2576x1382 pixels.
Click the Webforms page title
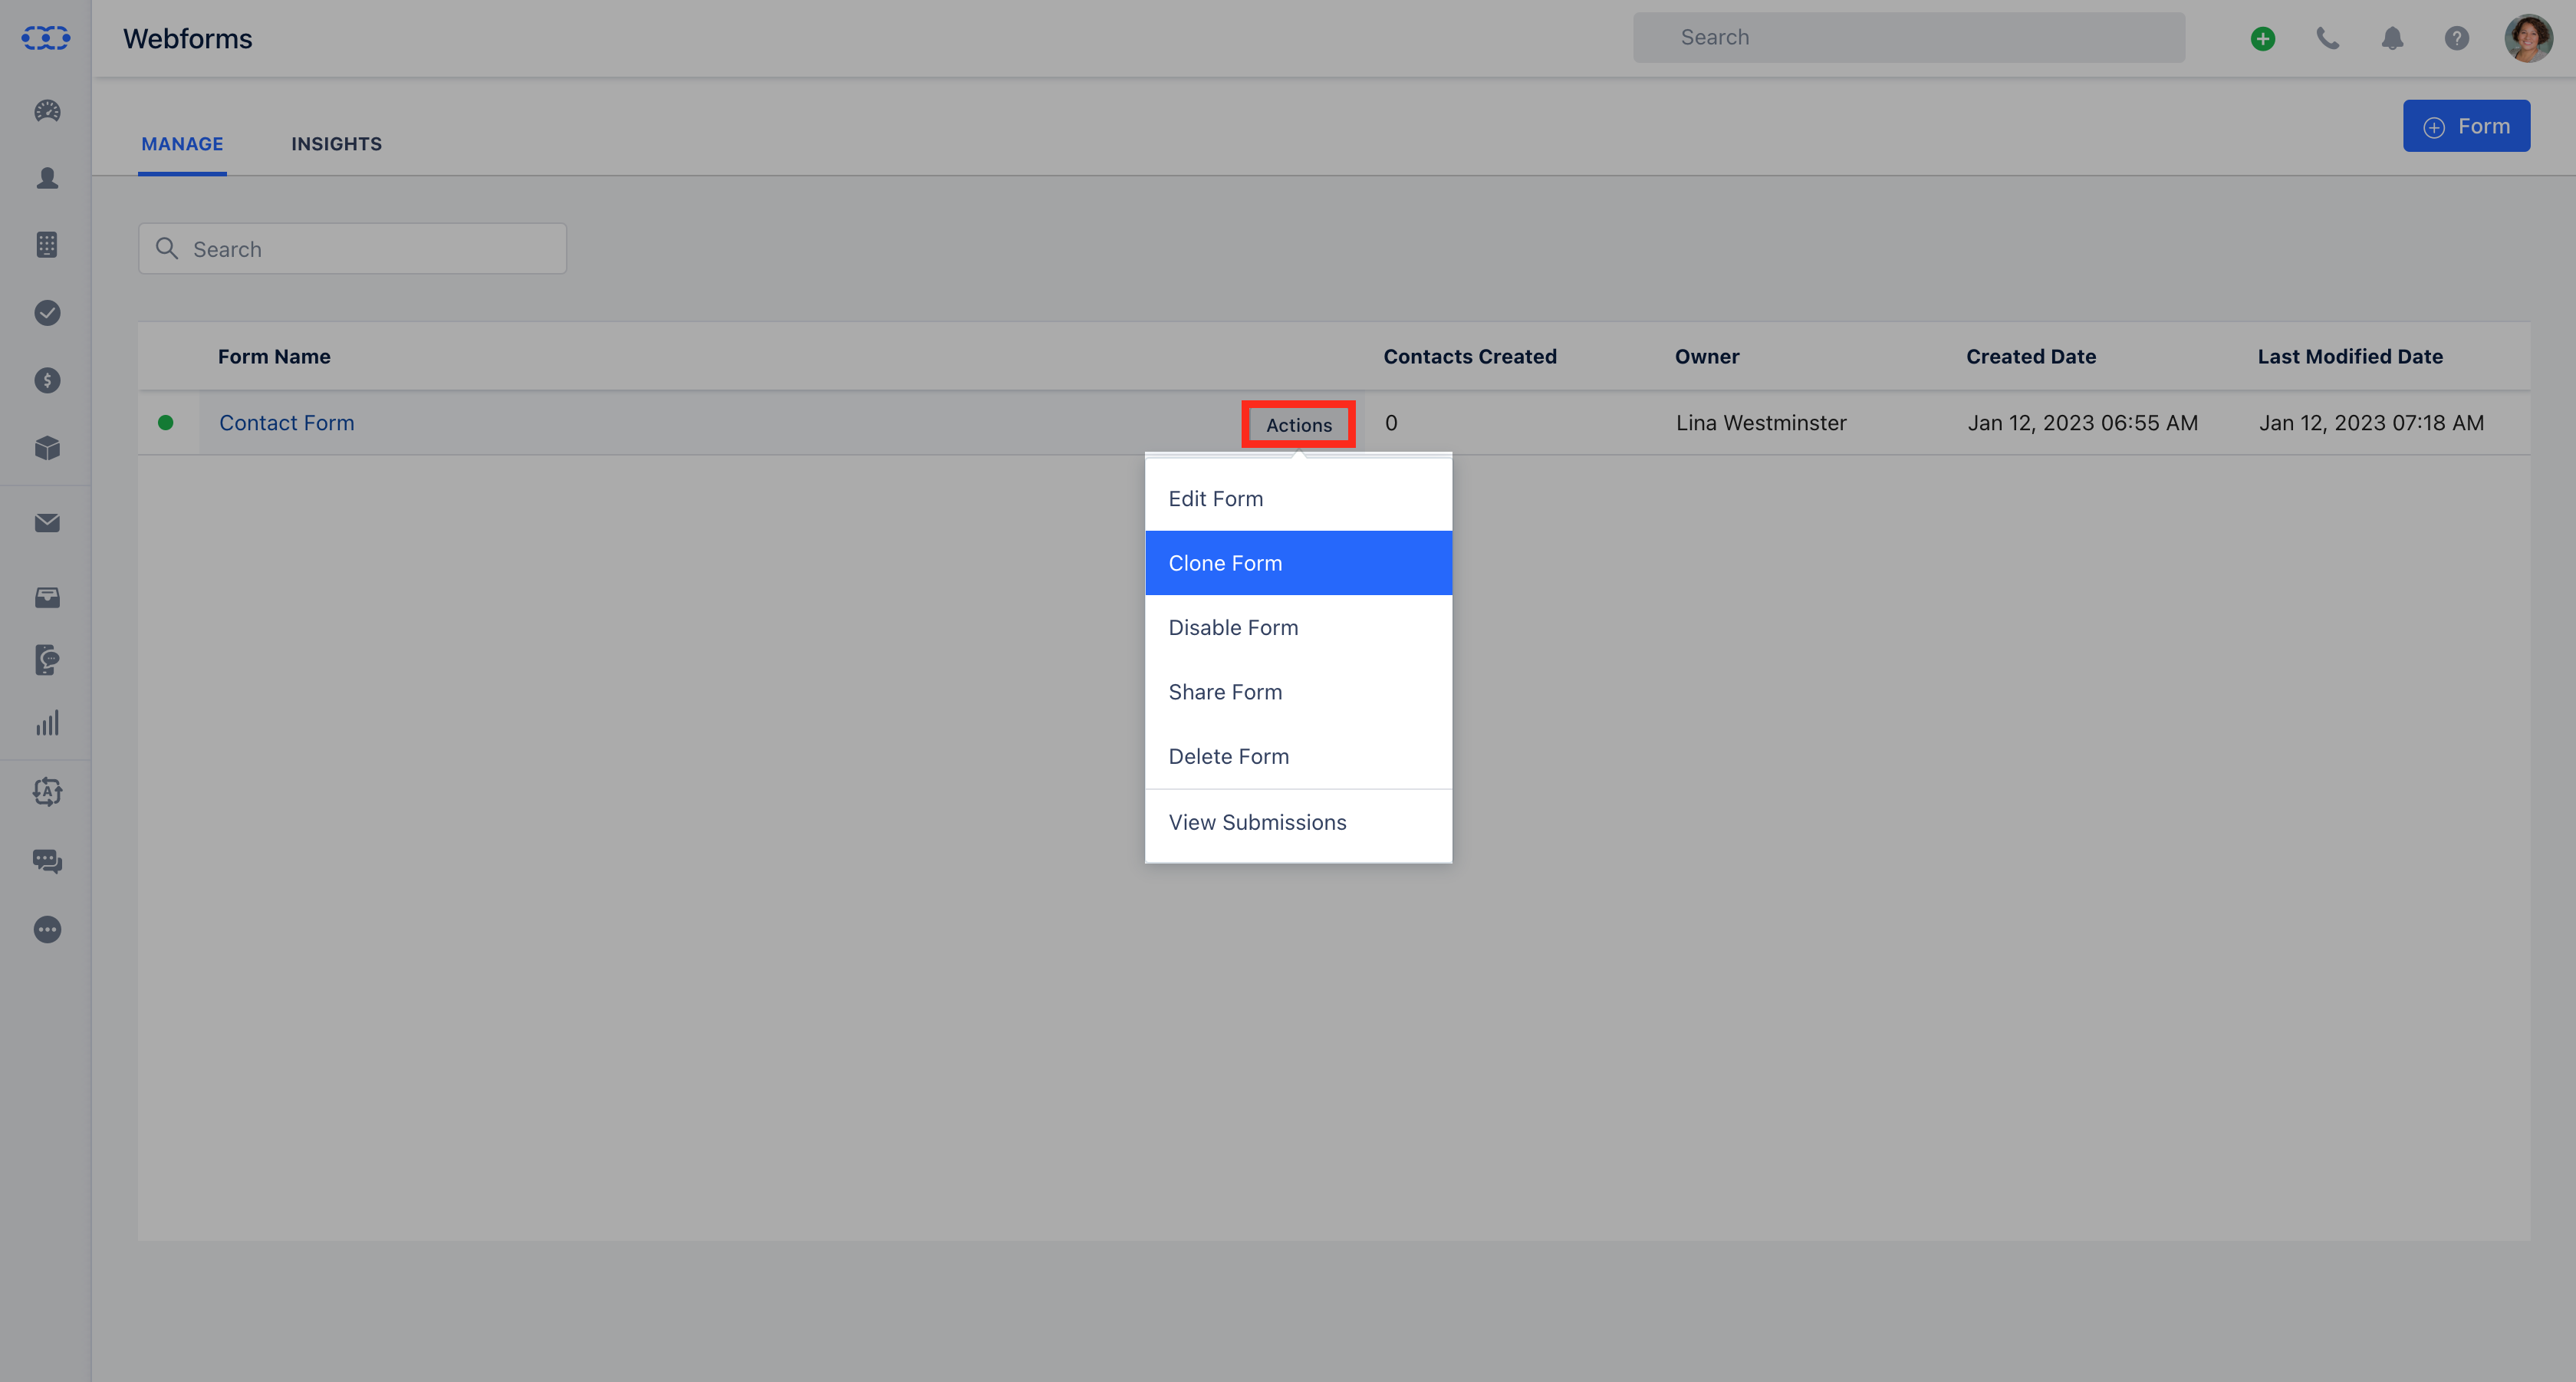coord(188,38)
